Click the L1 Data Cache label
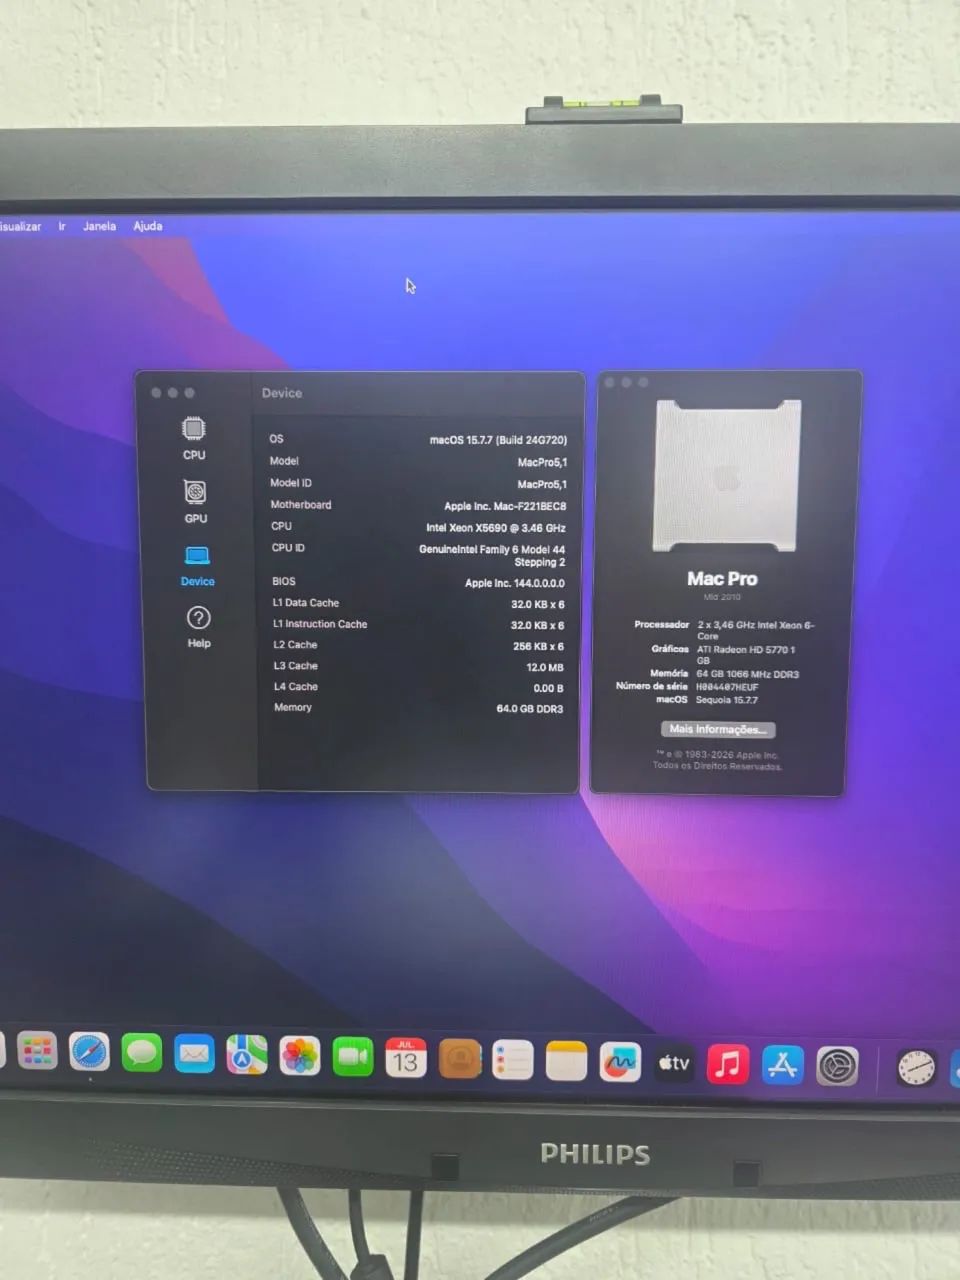The width and height of the screenshot is (960, 1280). [x=306, y=603]
